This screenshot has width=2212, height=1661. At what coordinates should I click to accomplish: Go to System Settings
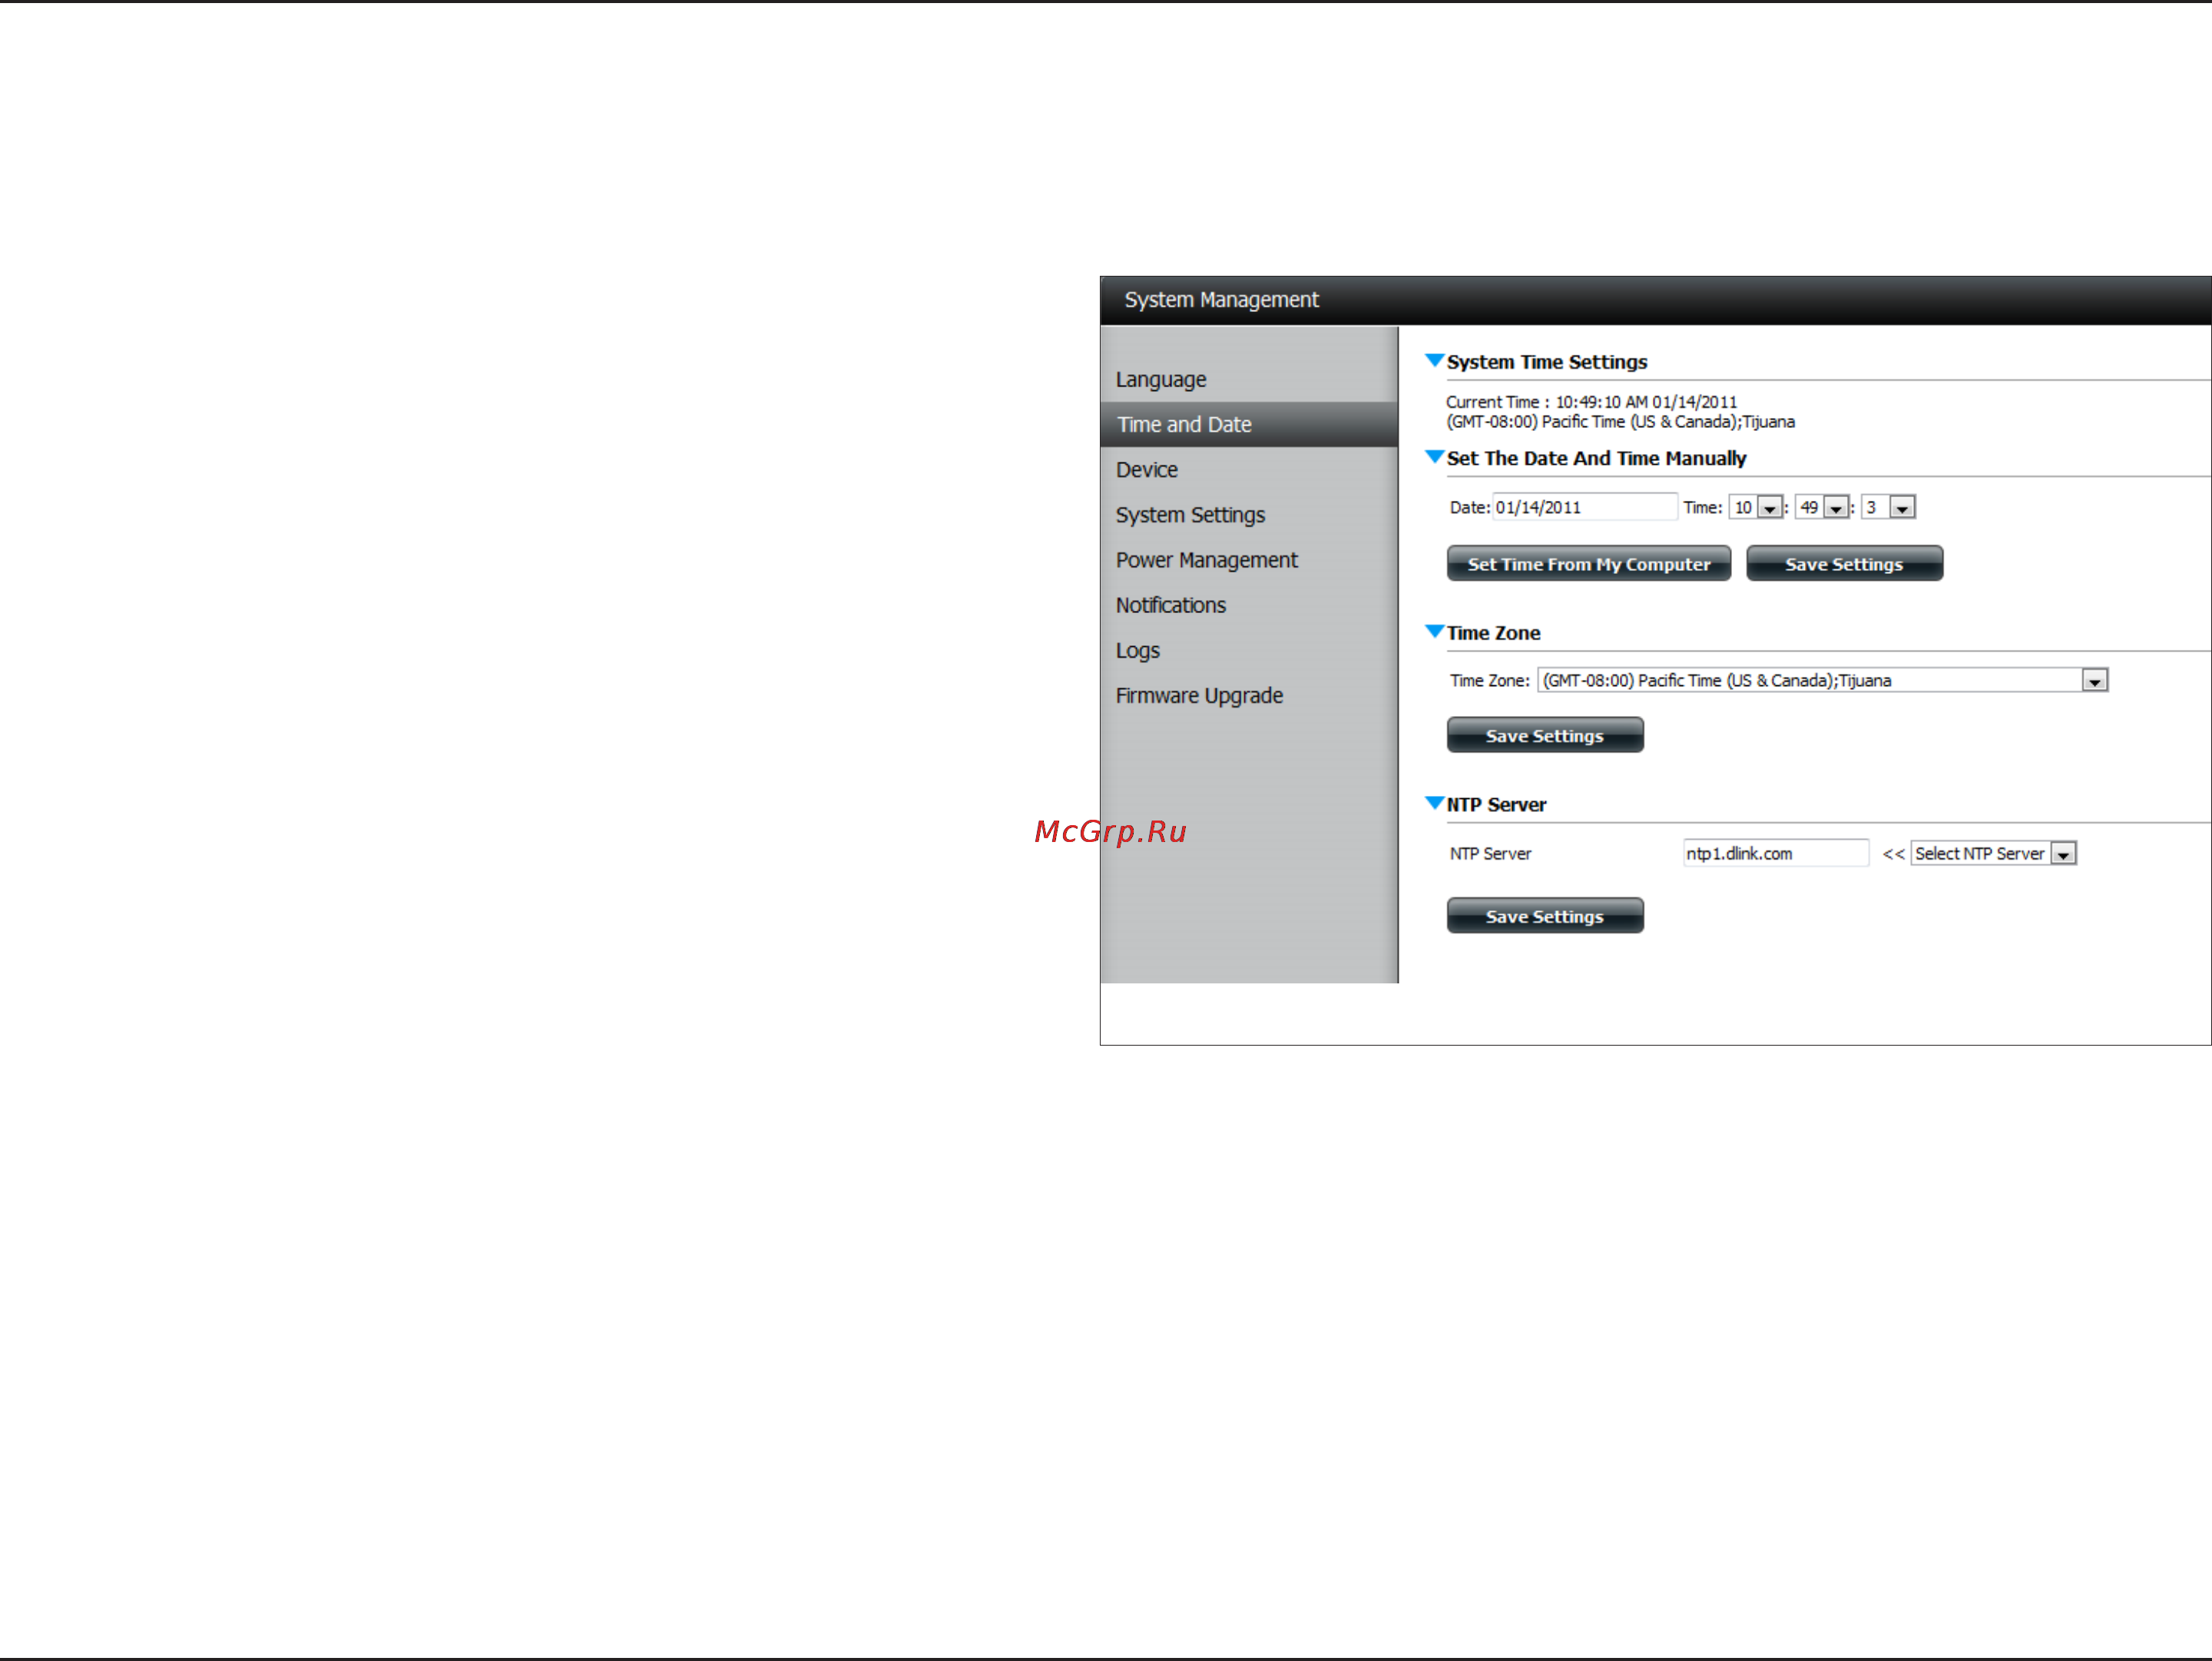click(1190, 515)
